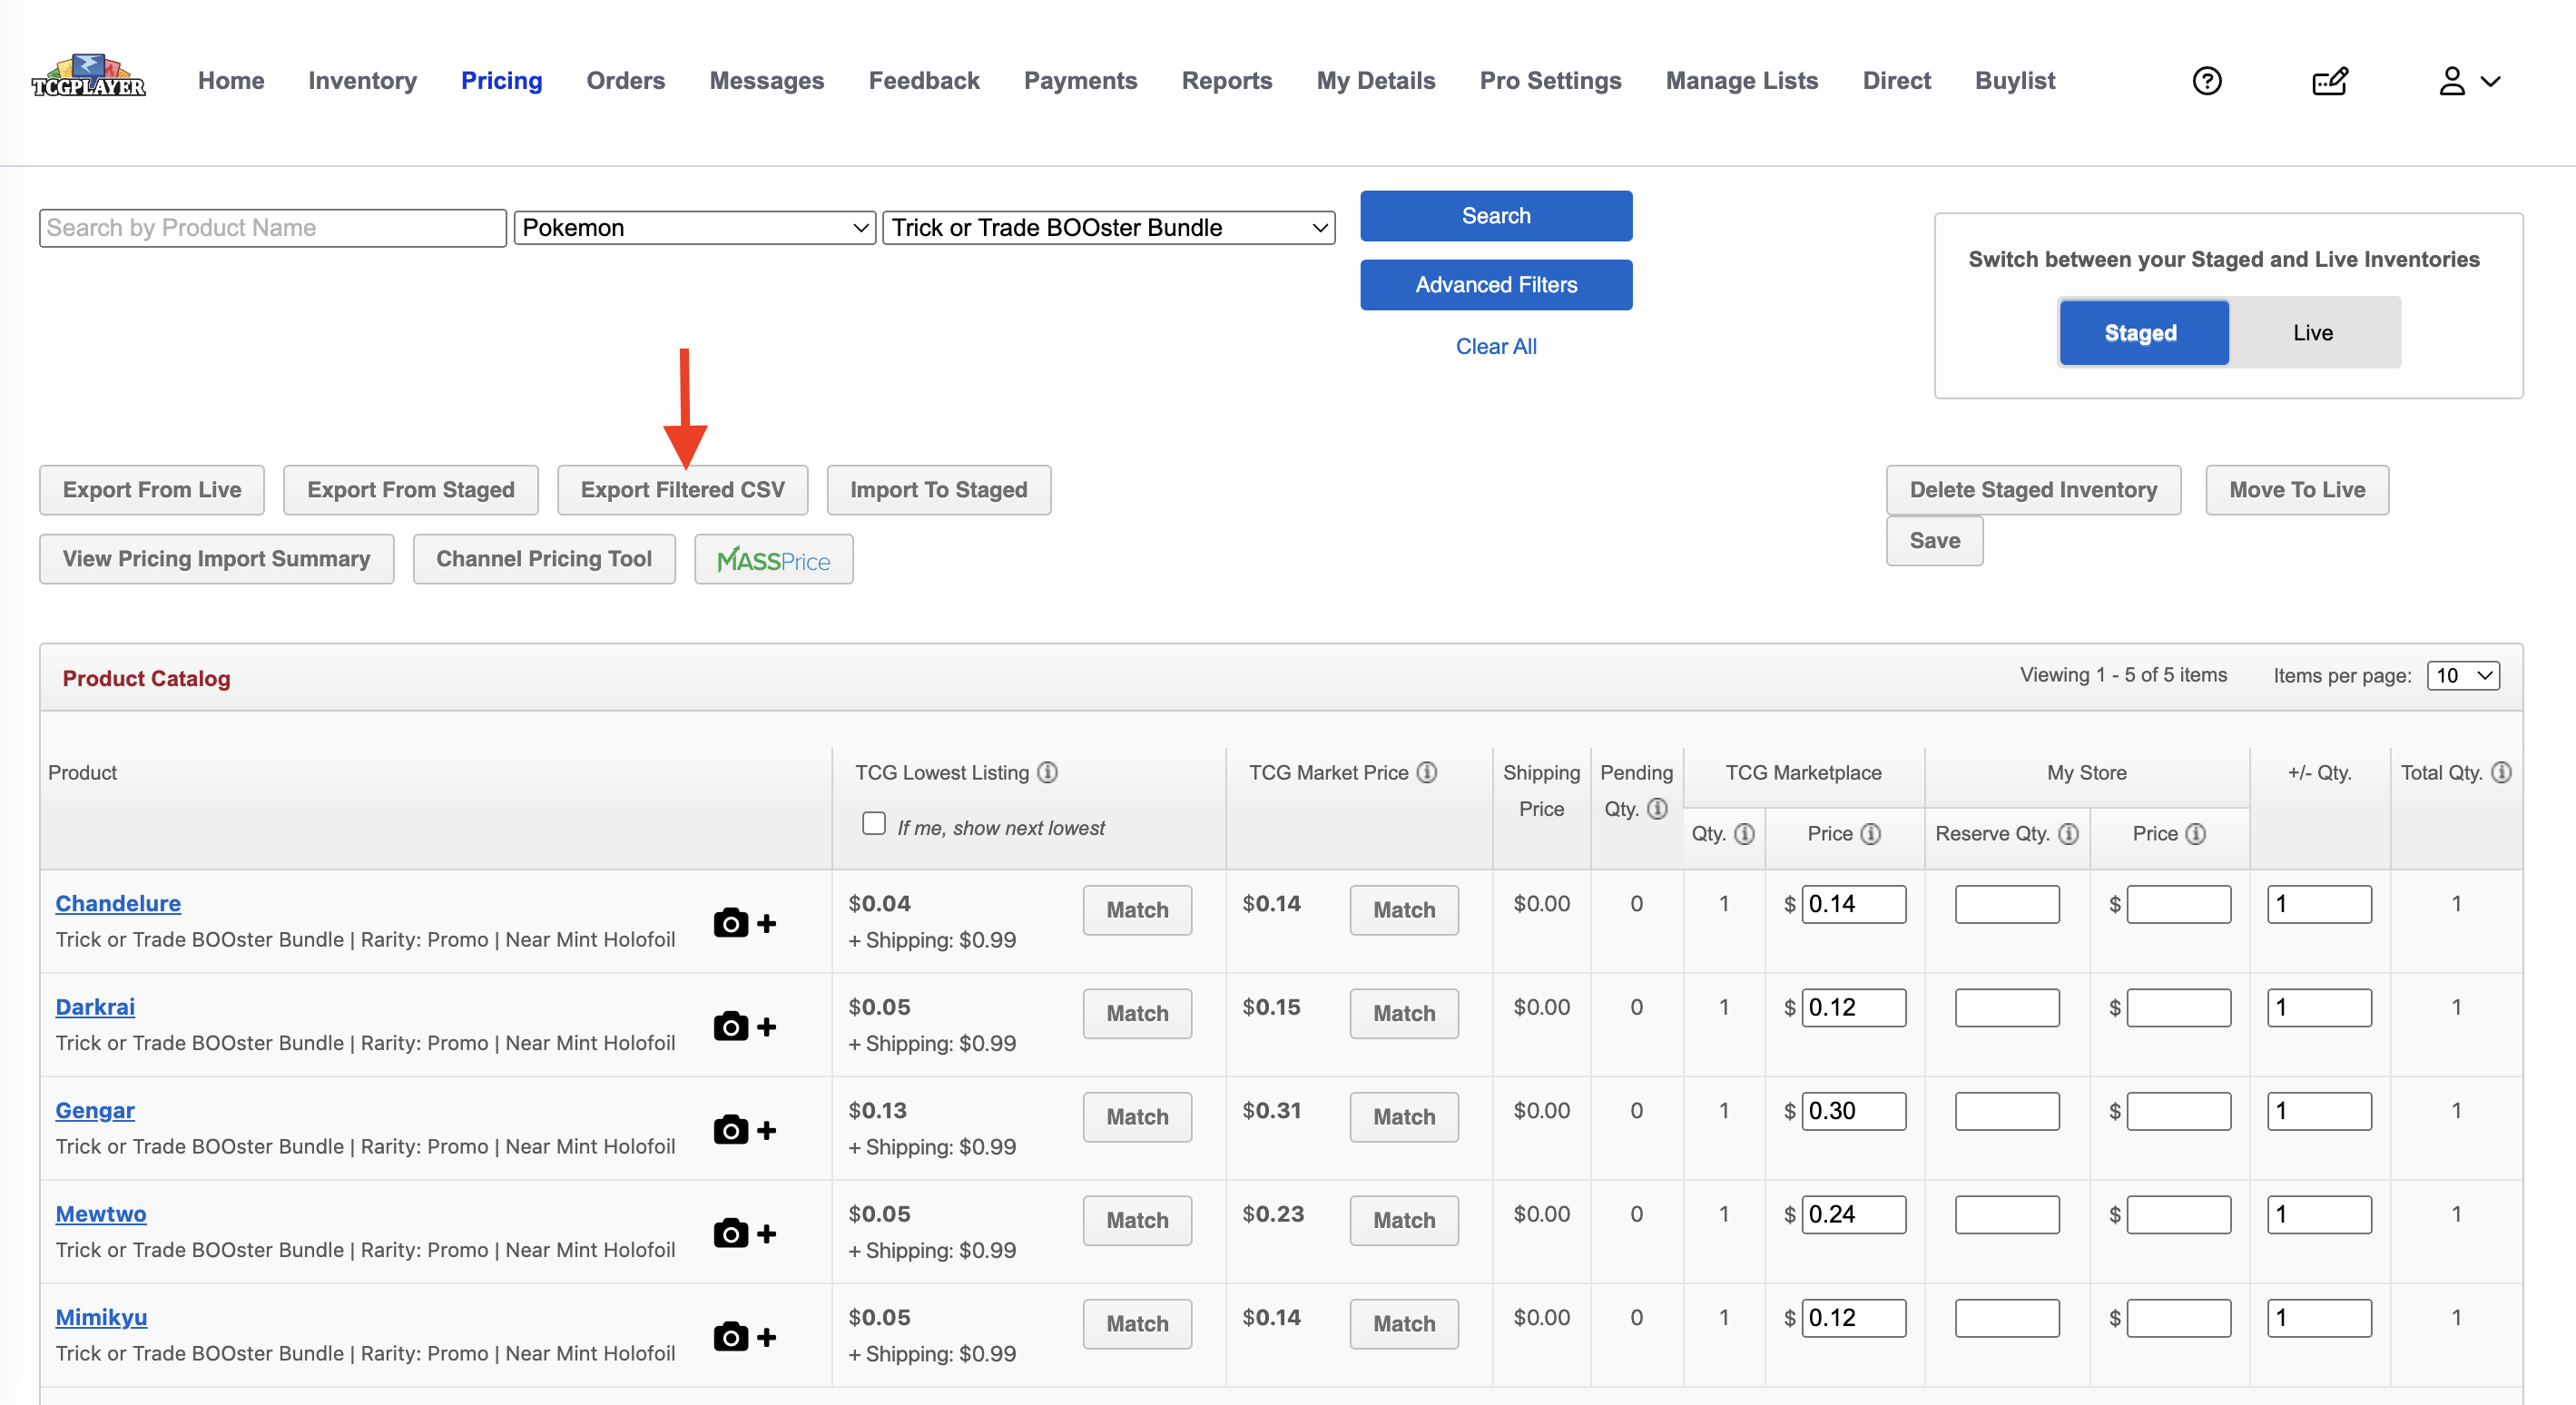The width and height of the screenshot is (2576, 1405).
Task: Click info icon beside Total Qty.
Action: pyautogui.click(x=2501, y=772)
